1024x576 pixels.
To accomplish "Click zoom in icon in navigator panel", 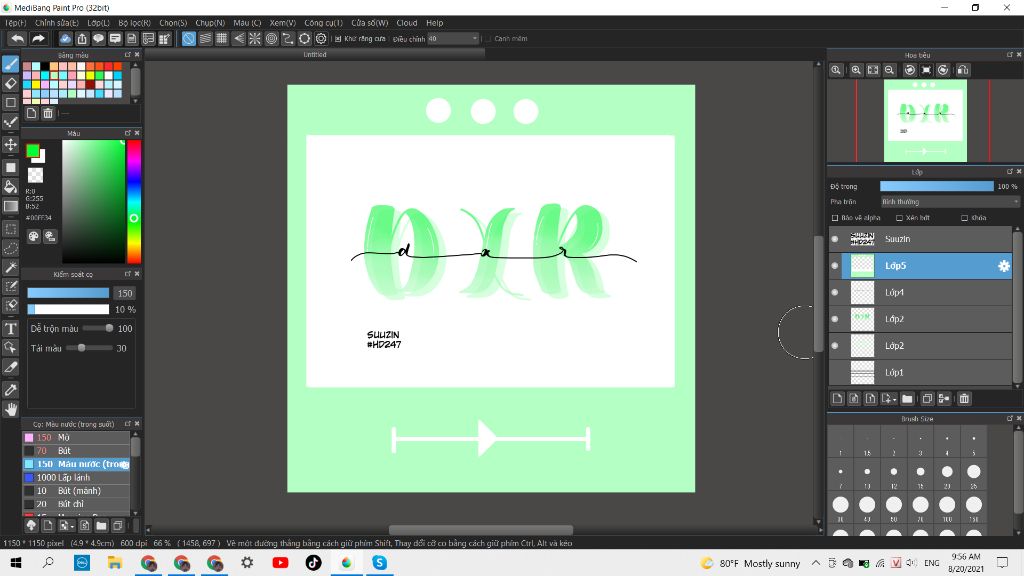I will 856,70.
